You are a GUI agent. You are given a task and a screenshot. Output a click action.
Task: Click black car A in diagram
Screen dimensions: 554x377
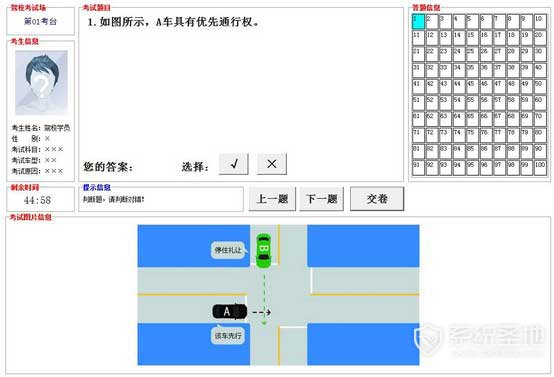point(230,312)
